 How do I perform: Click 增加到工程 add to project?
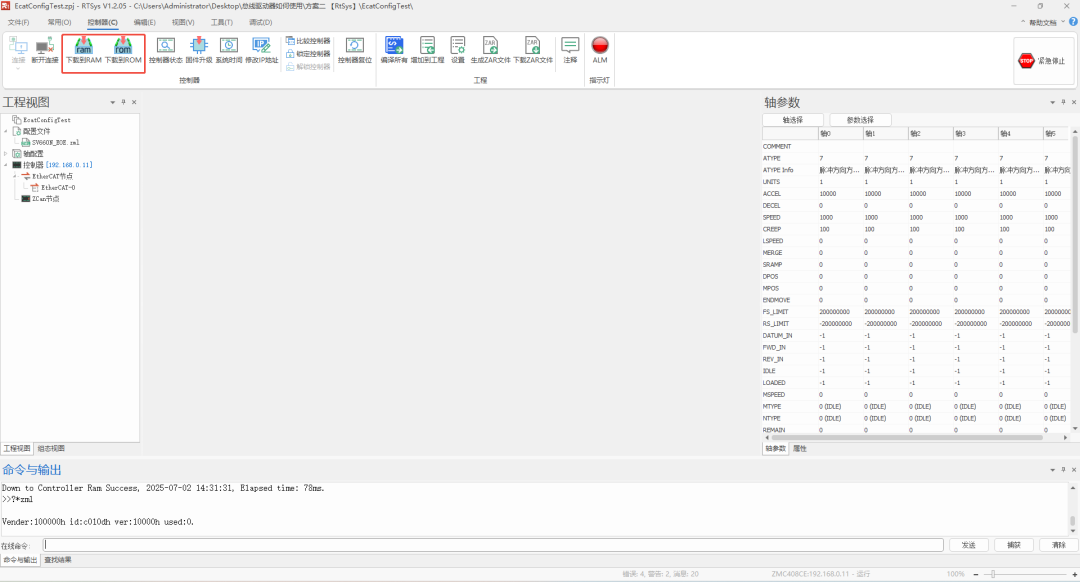pos(427,51)
